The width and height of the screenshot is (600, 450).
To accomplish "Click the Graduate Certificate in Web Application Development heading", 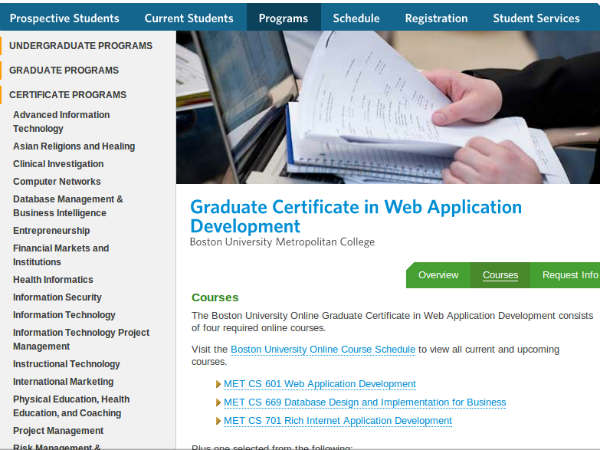I will 356,216.
